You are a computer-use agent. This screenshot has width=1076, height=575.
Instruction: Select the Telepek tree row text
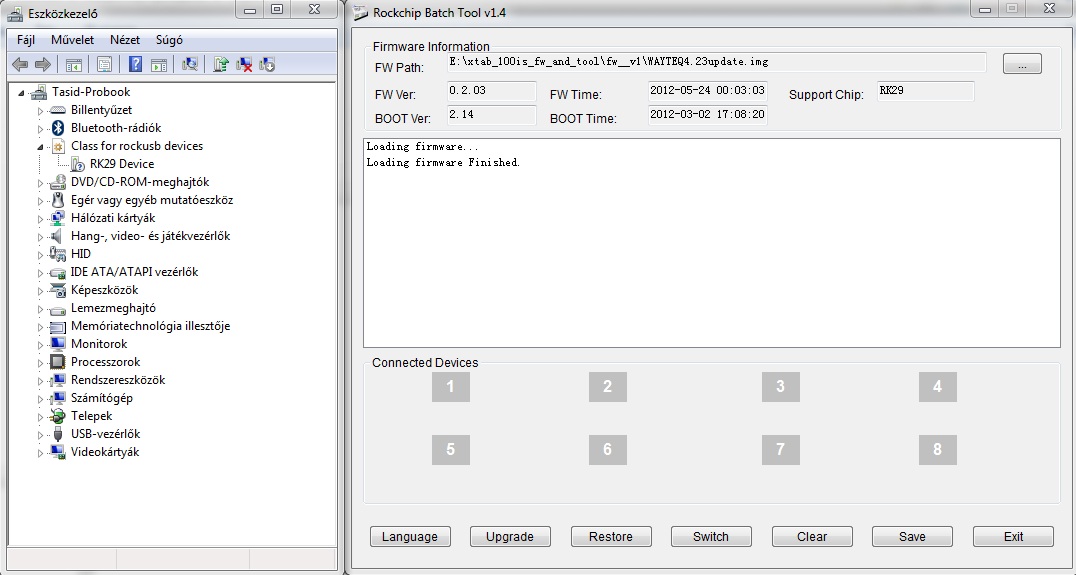click(91, 416)
